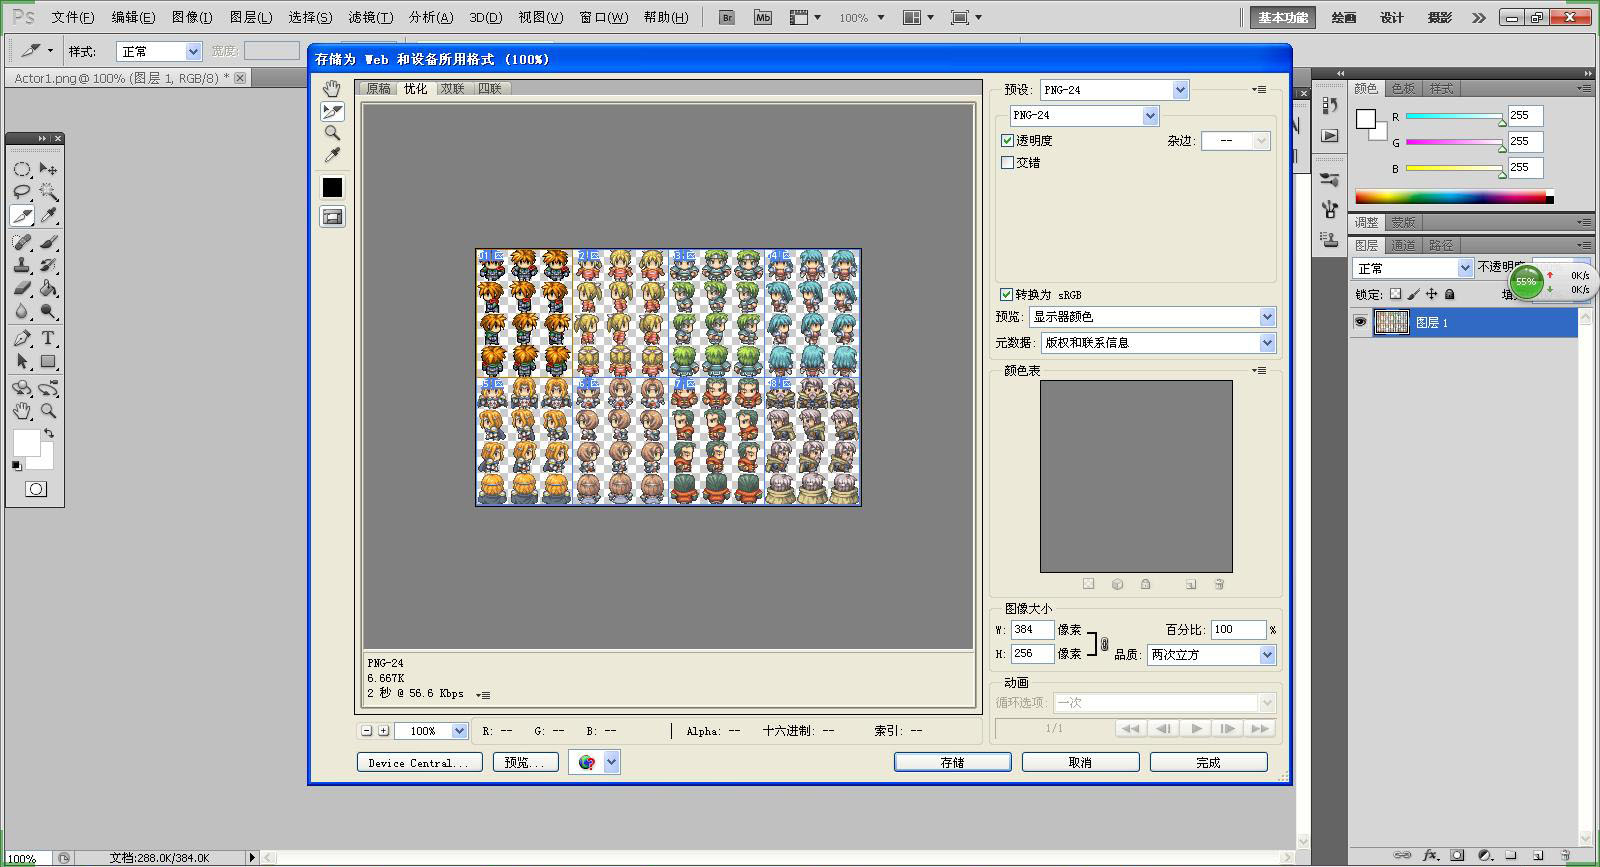This screenshot has height=867, width=1600.
Task: Select the Paint Bucket tool
Action: coord(48,289)
